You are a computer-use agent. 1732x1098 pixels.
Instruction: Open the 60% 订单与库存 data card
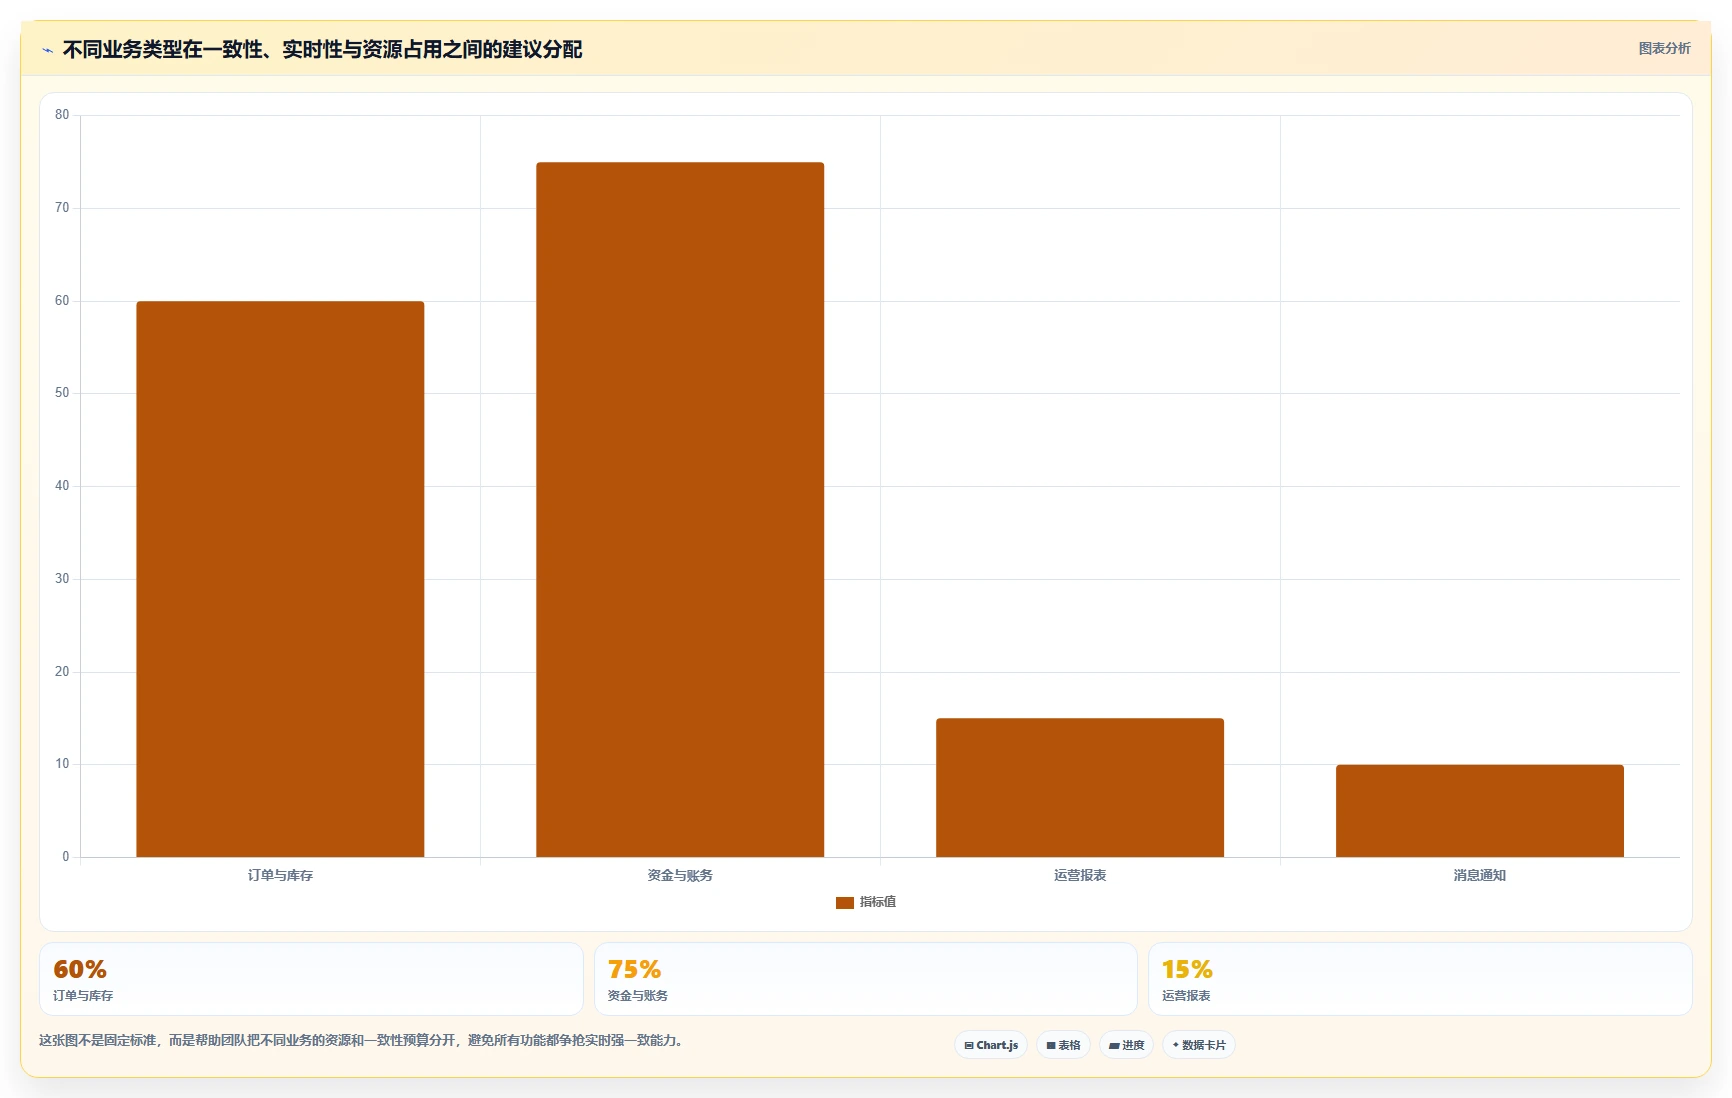coord(311,979)
